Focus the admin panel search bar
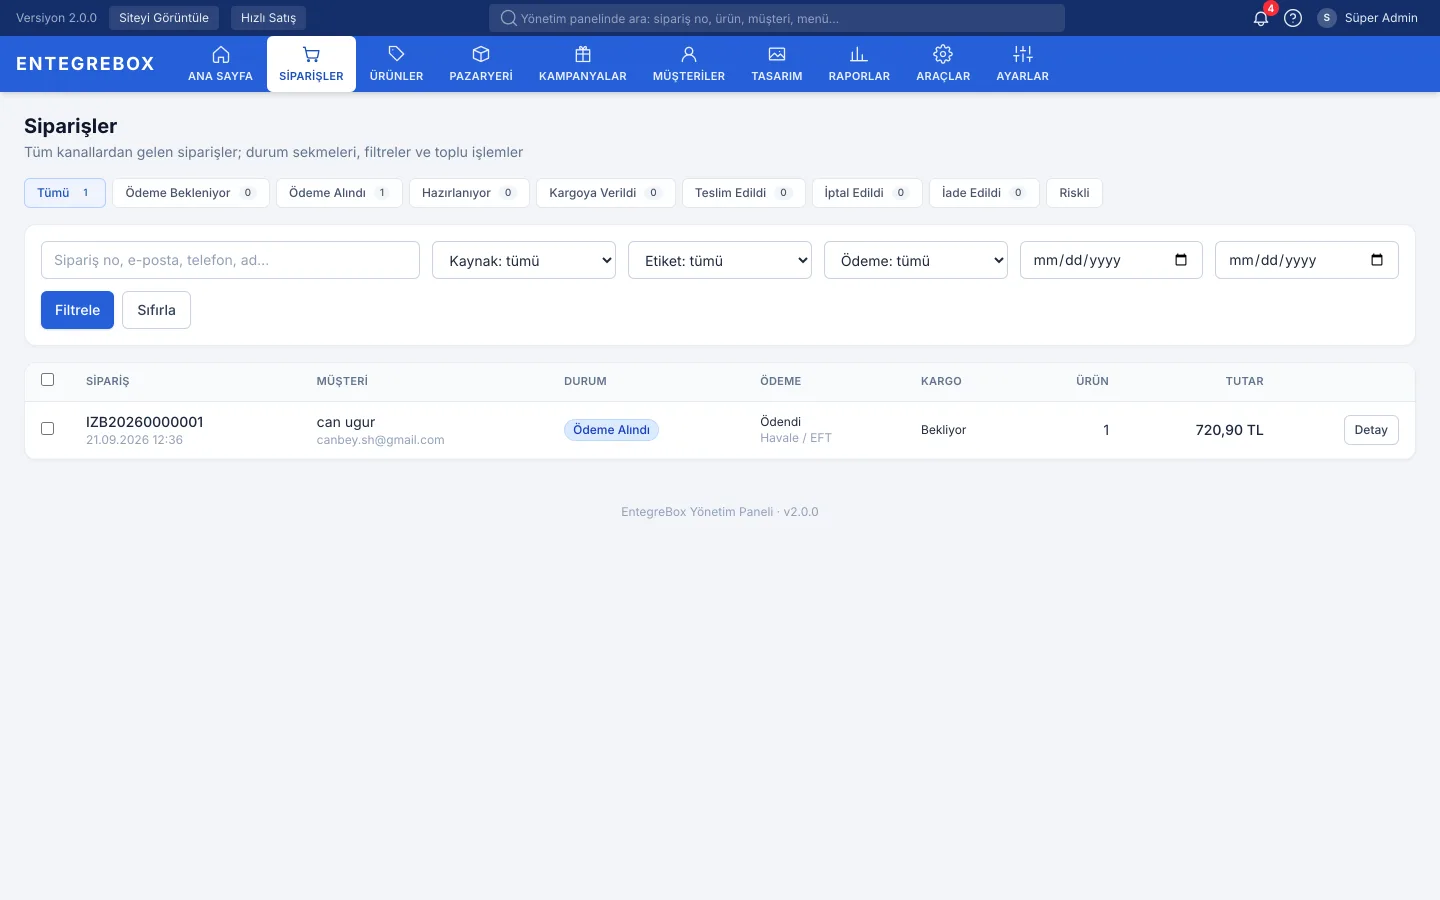Screen dimensions: 1440x900 (777, 18)
